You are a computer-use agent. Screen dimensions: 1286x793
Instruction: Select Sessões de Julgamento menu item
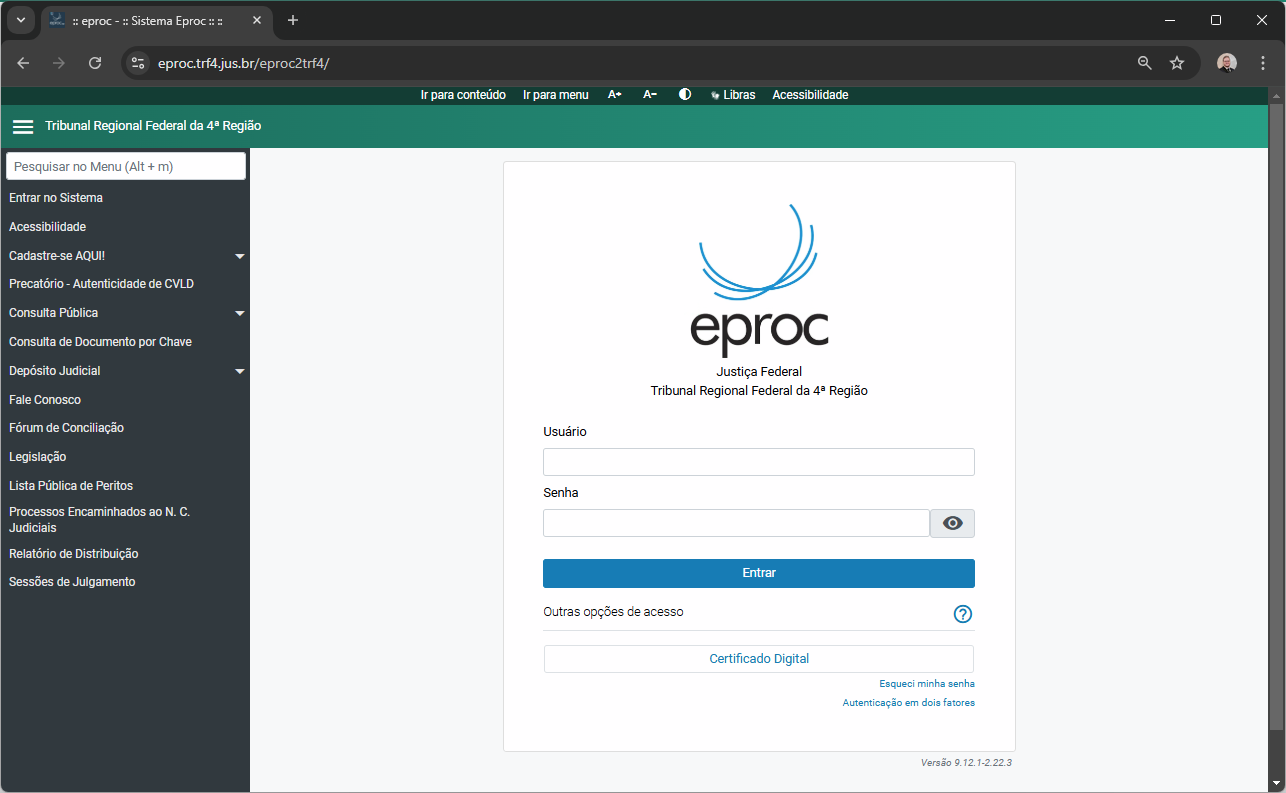72,582
